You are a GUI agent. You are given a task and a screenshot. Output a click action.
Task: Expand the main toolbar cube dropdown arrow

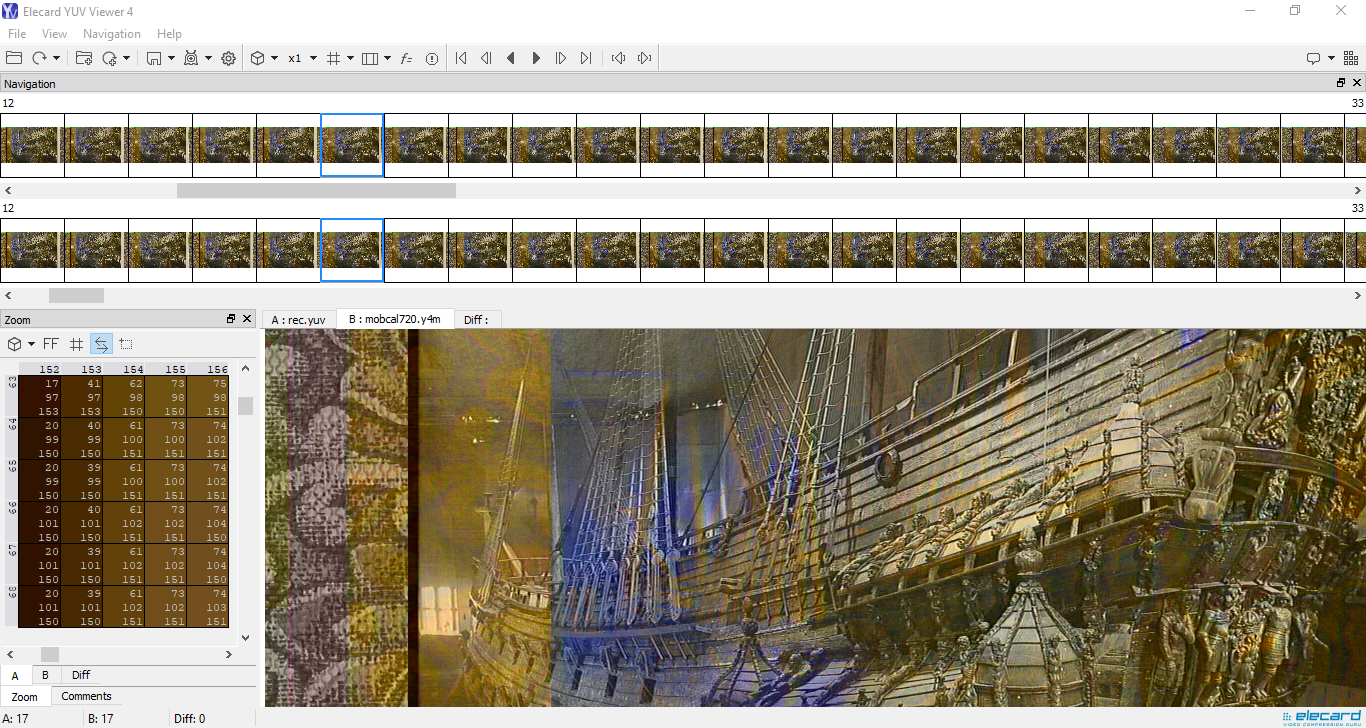[x=274, y=58]
